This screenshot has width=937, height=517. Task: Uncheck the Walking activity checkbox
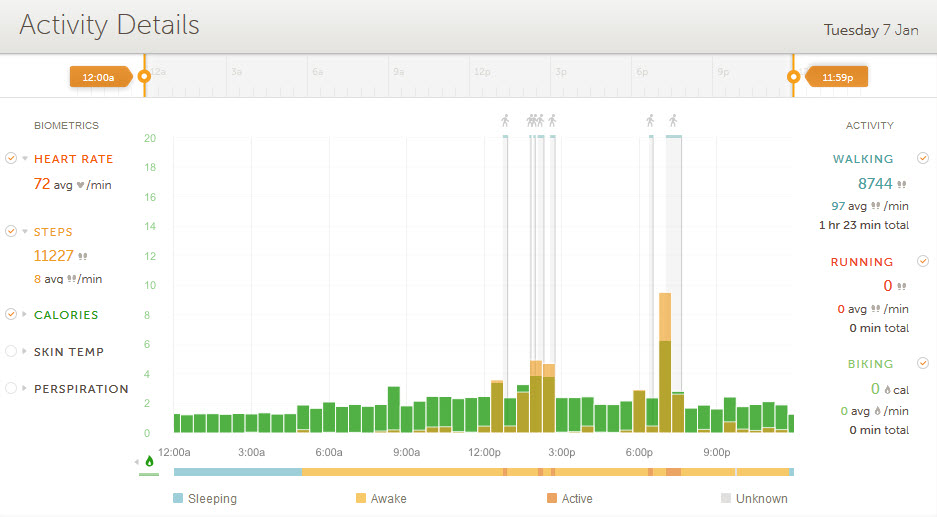[923, 158]
